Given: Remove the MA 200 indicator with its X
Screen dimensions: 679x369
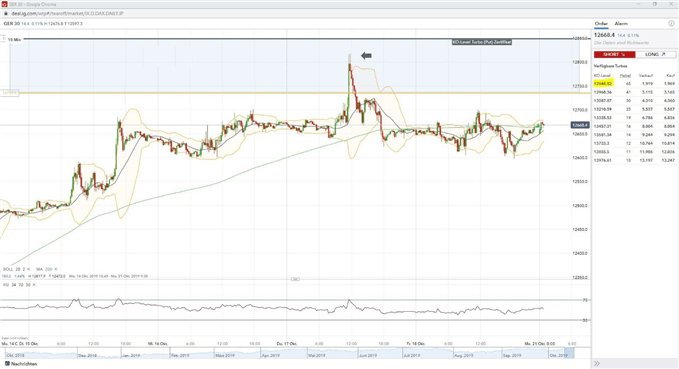Looking at the screenshot, I should point(56,269).
